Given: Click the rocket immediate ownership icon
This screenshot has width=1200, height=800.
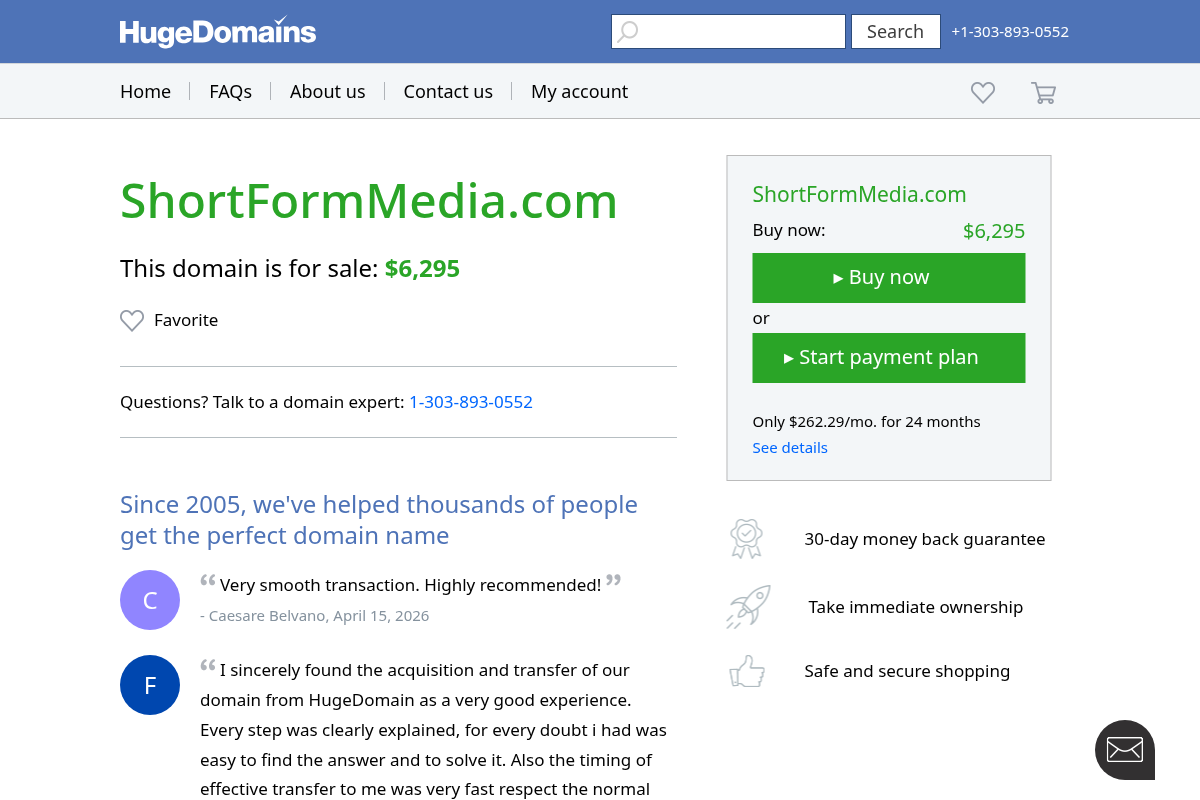Looking at the screenshot, I should point(748,607).
